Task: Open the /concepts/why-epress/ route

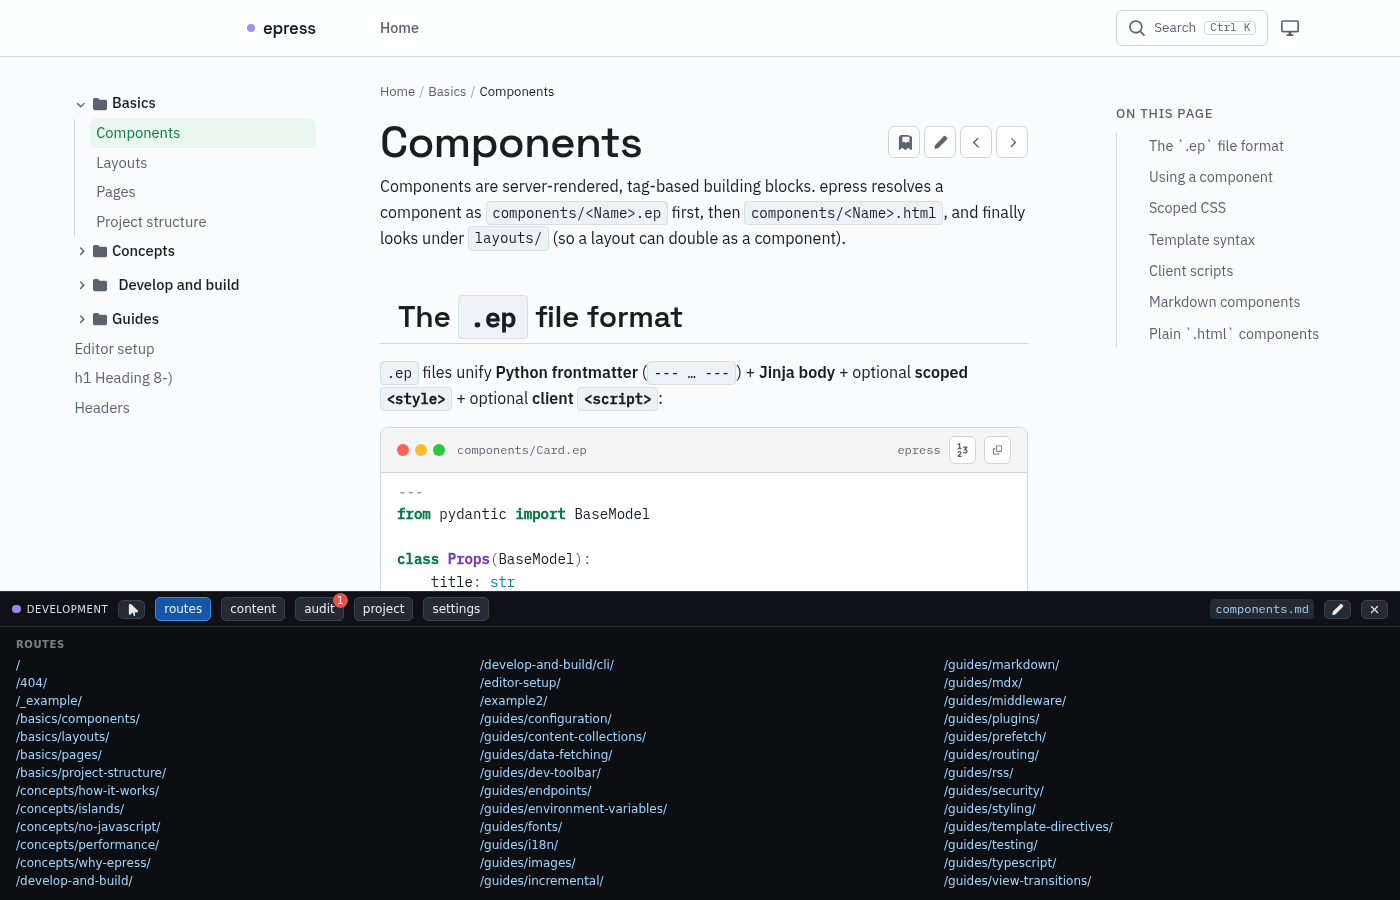Action: 83,863
